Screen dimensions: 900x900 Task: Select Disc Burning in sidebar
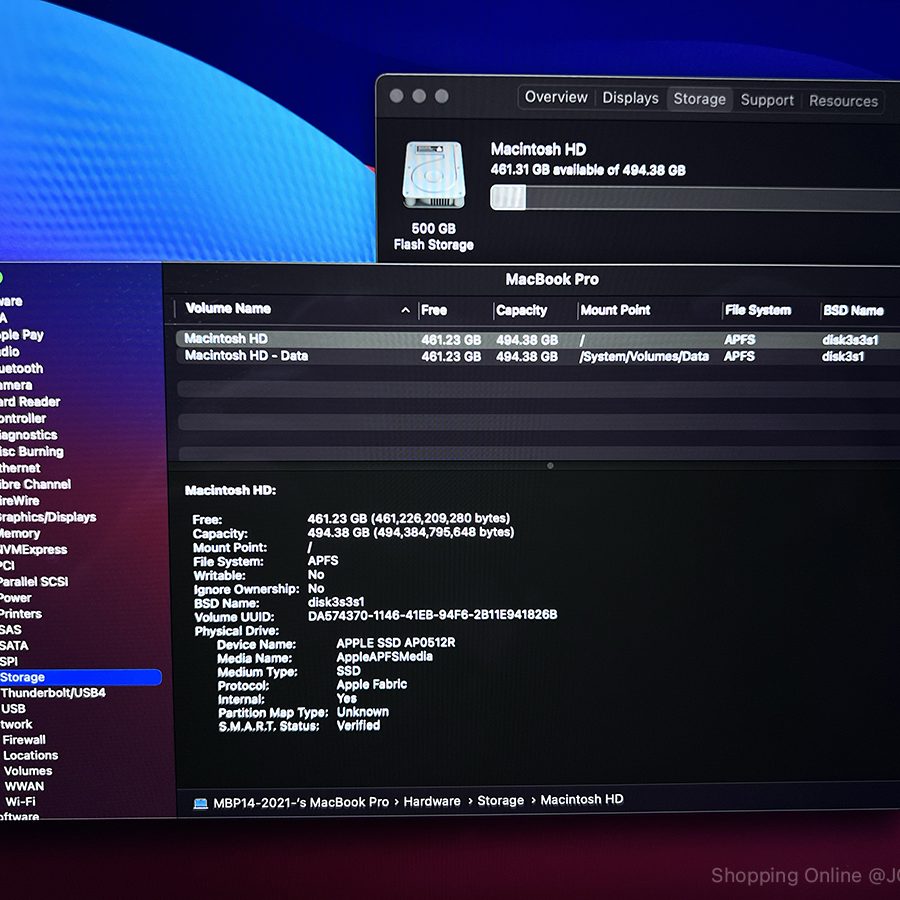(x=32, y=452)
